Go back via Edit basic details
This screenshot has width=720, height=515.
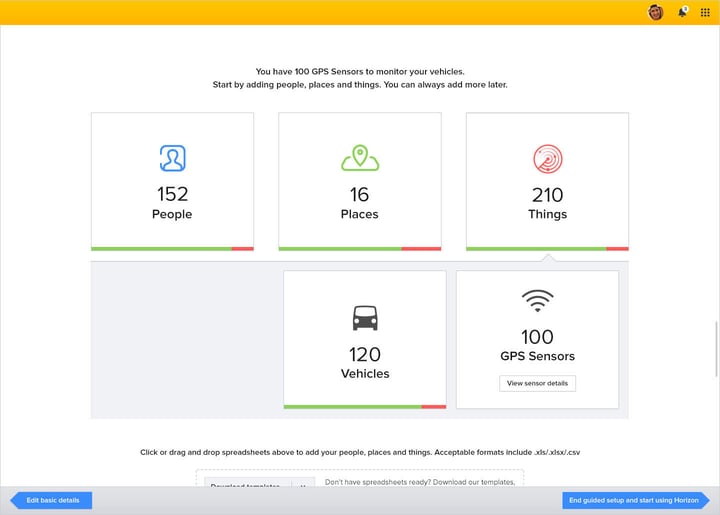coord(52,500)
